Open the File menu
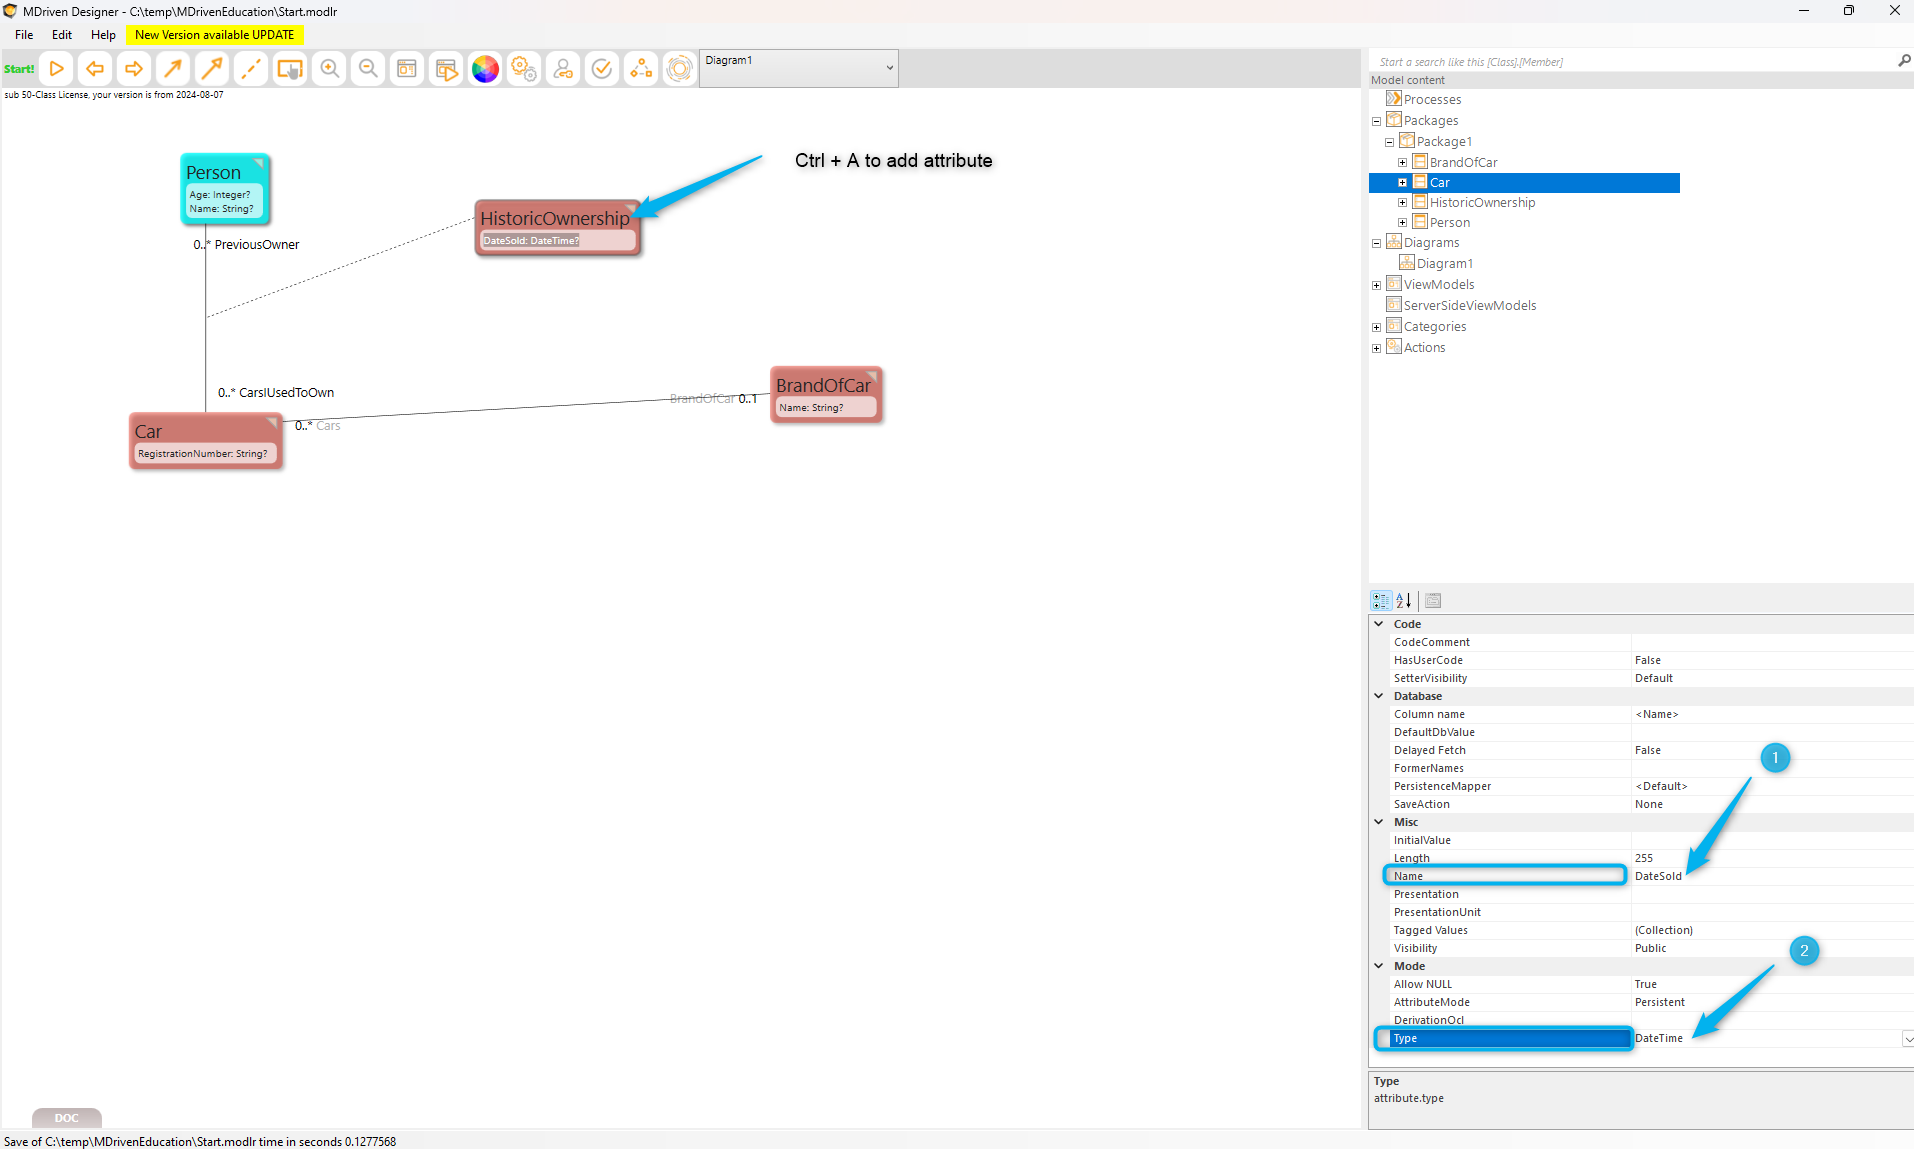The width and height of the screenshot is (1914, 1149). 24,35
